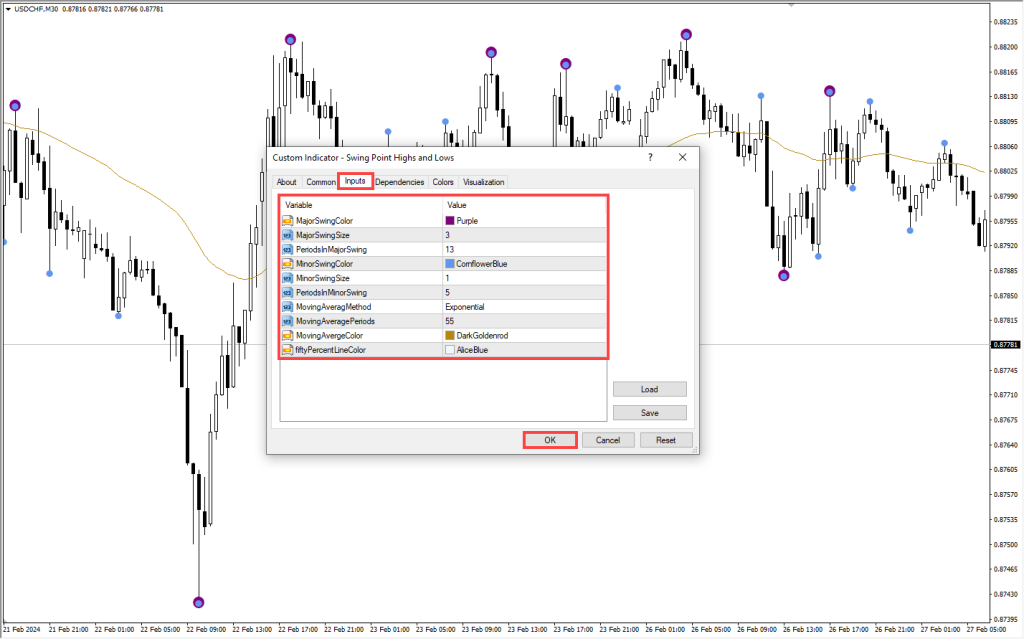Switch to the Common tab
The width and height of the screenshot is (1024, 639).
(x=321, y=182)
